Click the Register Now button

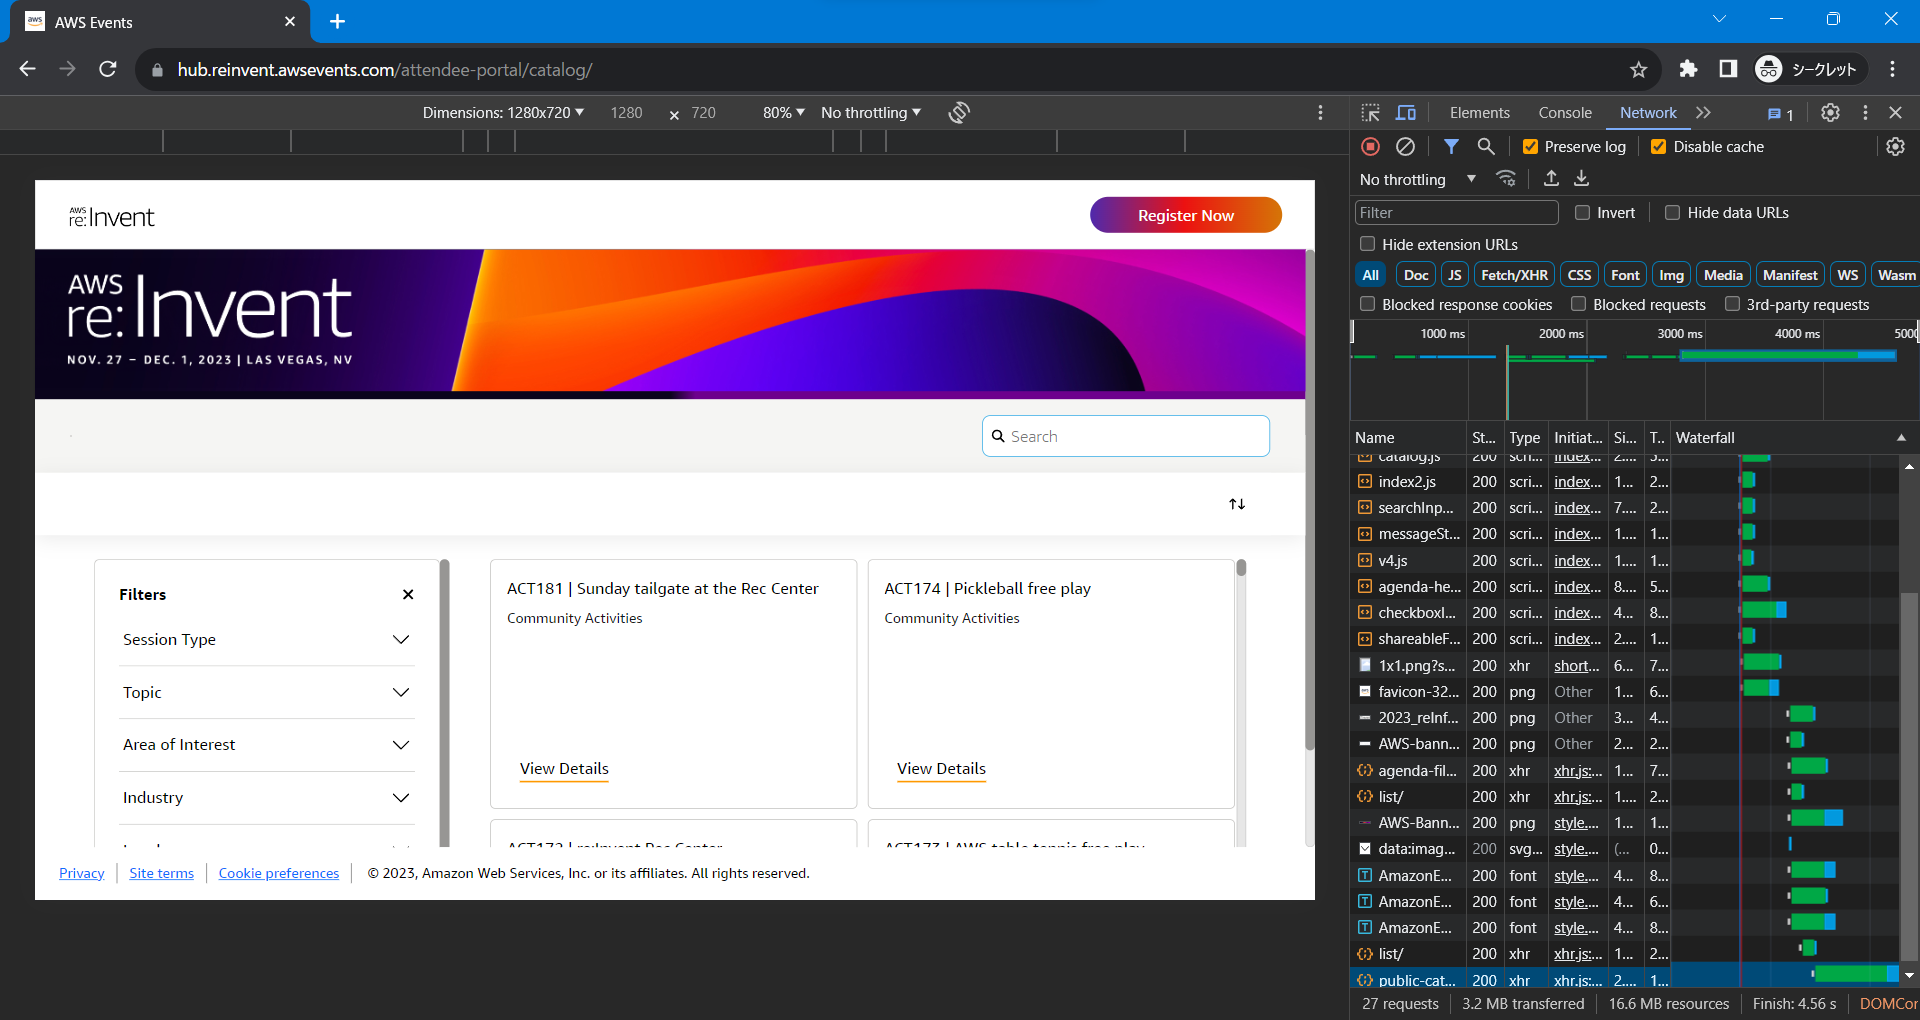pyautogui.click(x=1185, y=215)
